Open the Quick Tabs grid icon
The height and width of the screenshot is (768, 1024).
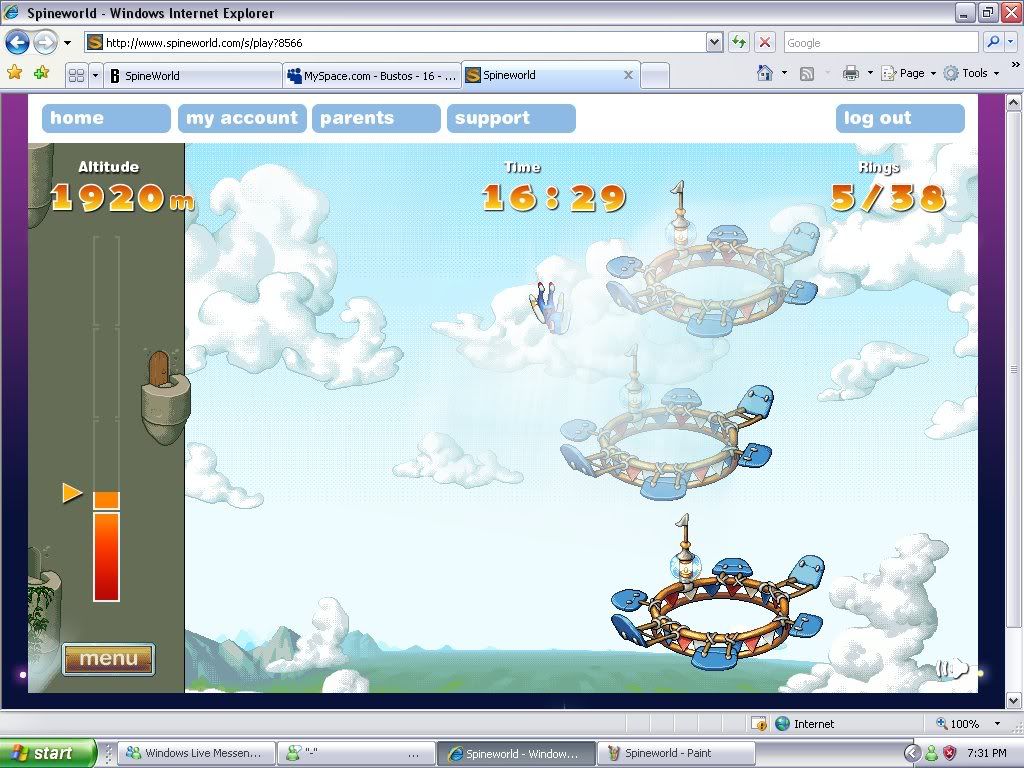(76, 75)
